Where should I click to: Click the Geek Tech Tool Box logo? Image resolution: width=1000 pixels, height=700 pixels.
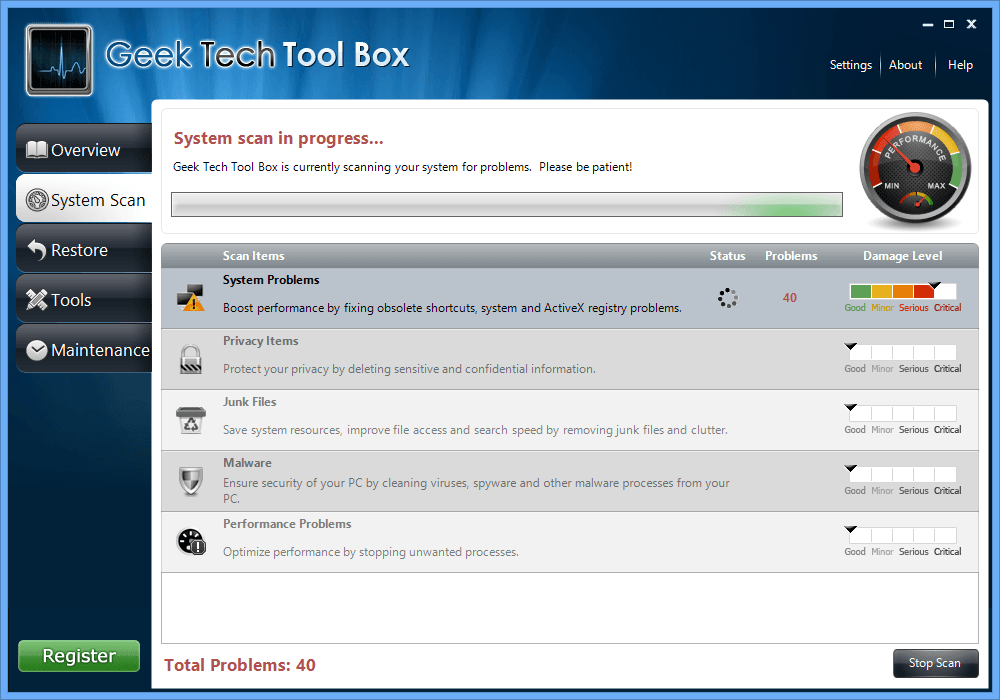(58, 60)
